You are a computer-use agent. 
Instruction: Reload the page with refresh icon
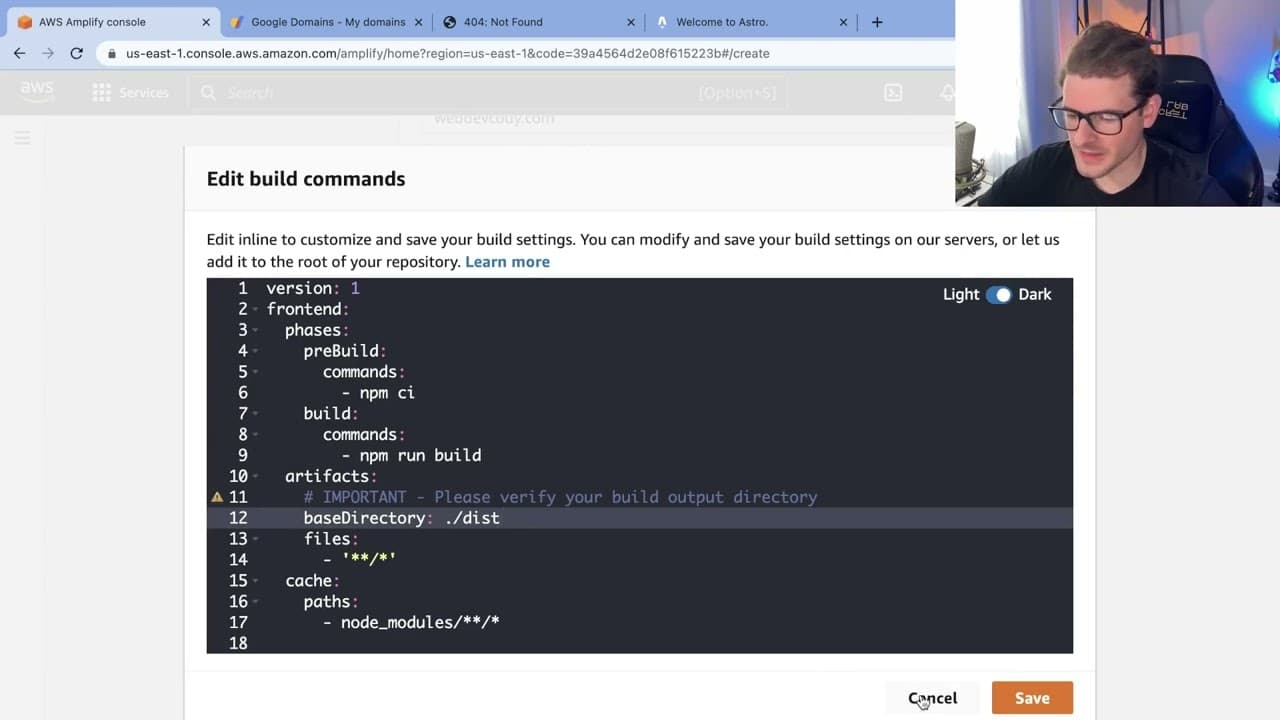(76, 53)
